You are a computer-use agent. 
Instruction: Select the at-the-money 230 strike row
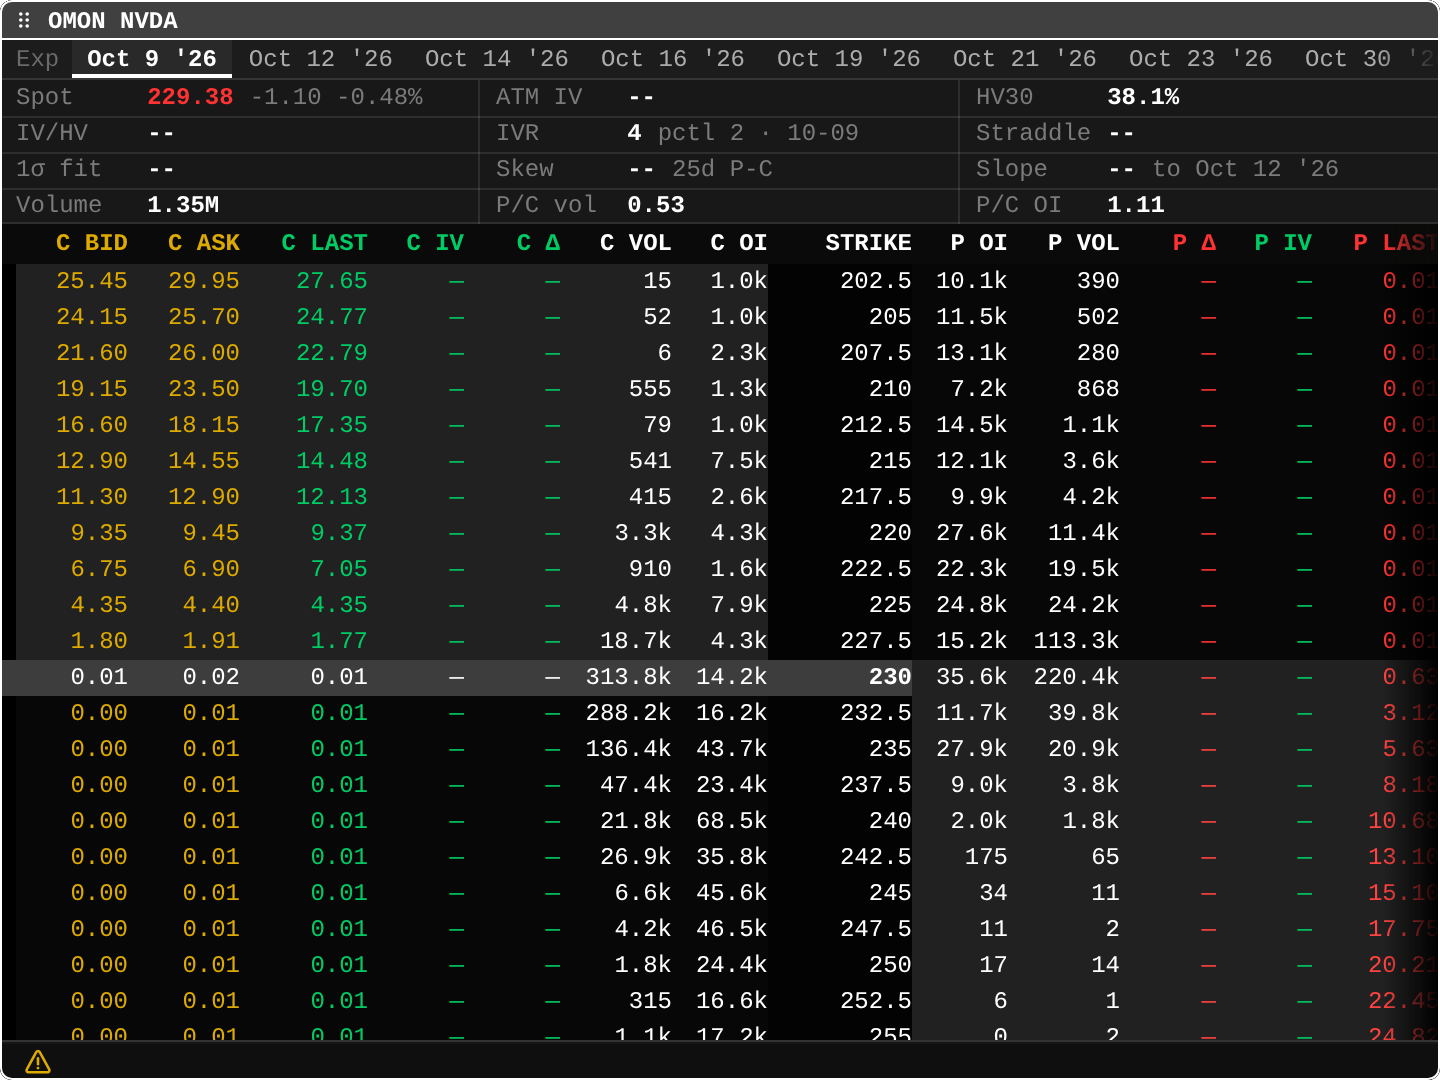(x=720, y=677)
